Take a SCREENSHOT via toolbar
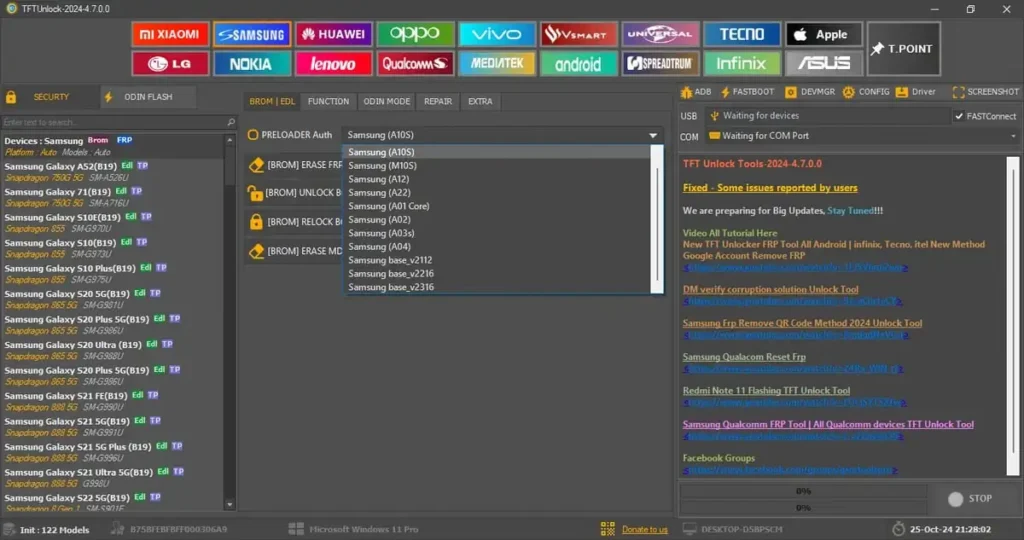The height and width of the screenshot is (540, 1024). (x=985, y=92)
